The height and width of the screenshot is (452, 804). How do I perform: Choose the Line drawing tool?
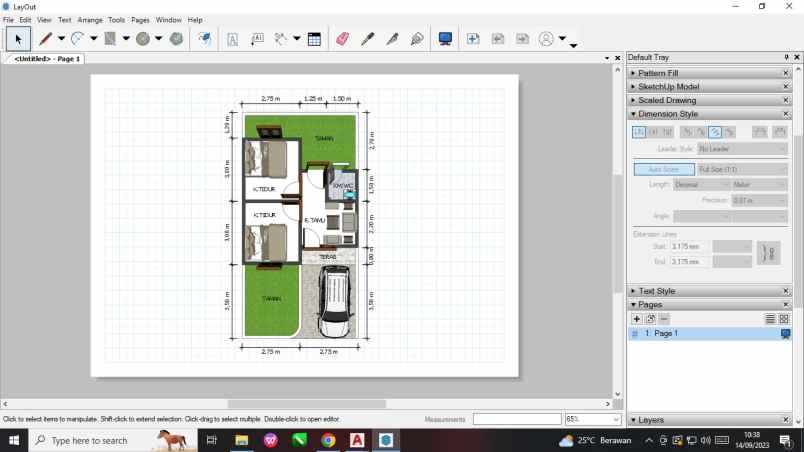45,39
